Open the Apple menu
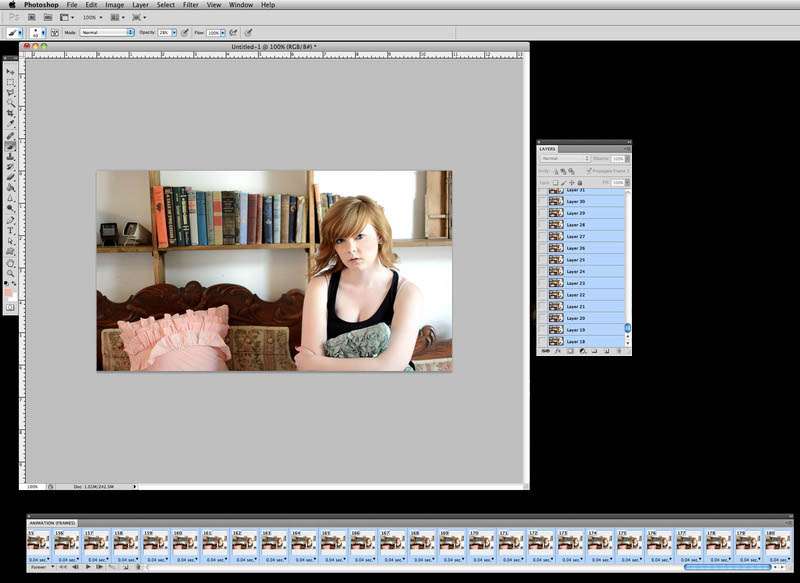Viewport: 800px width, 583px height. click(12, 5)
